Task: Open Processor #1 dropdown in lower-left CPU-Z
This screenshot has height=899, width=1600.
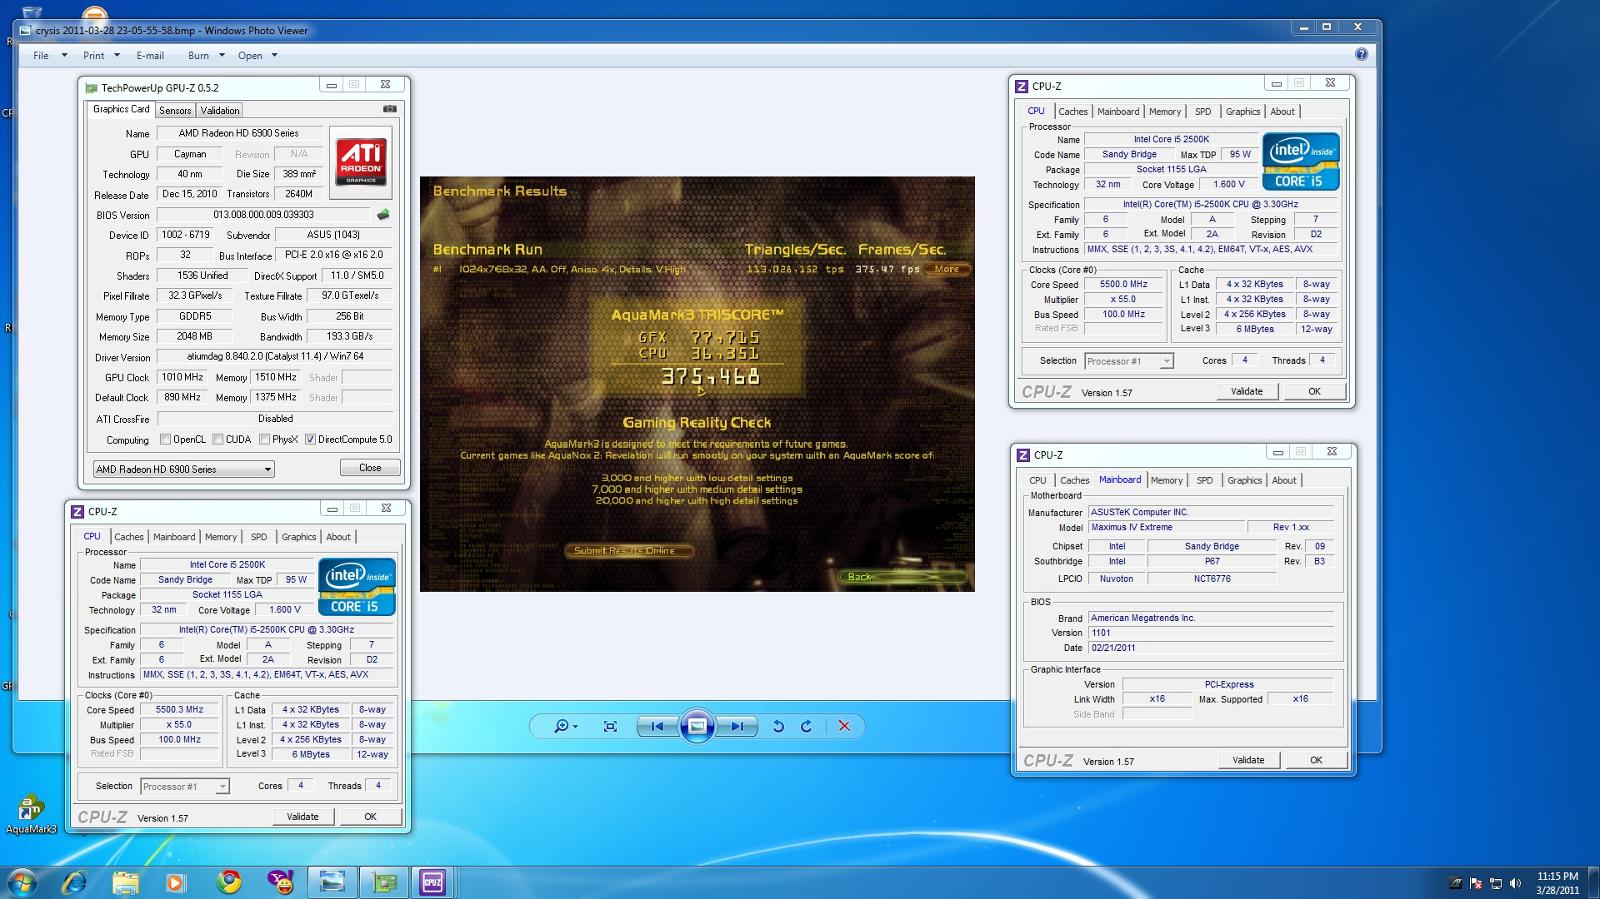Action: [185, 786]
